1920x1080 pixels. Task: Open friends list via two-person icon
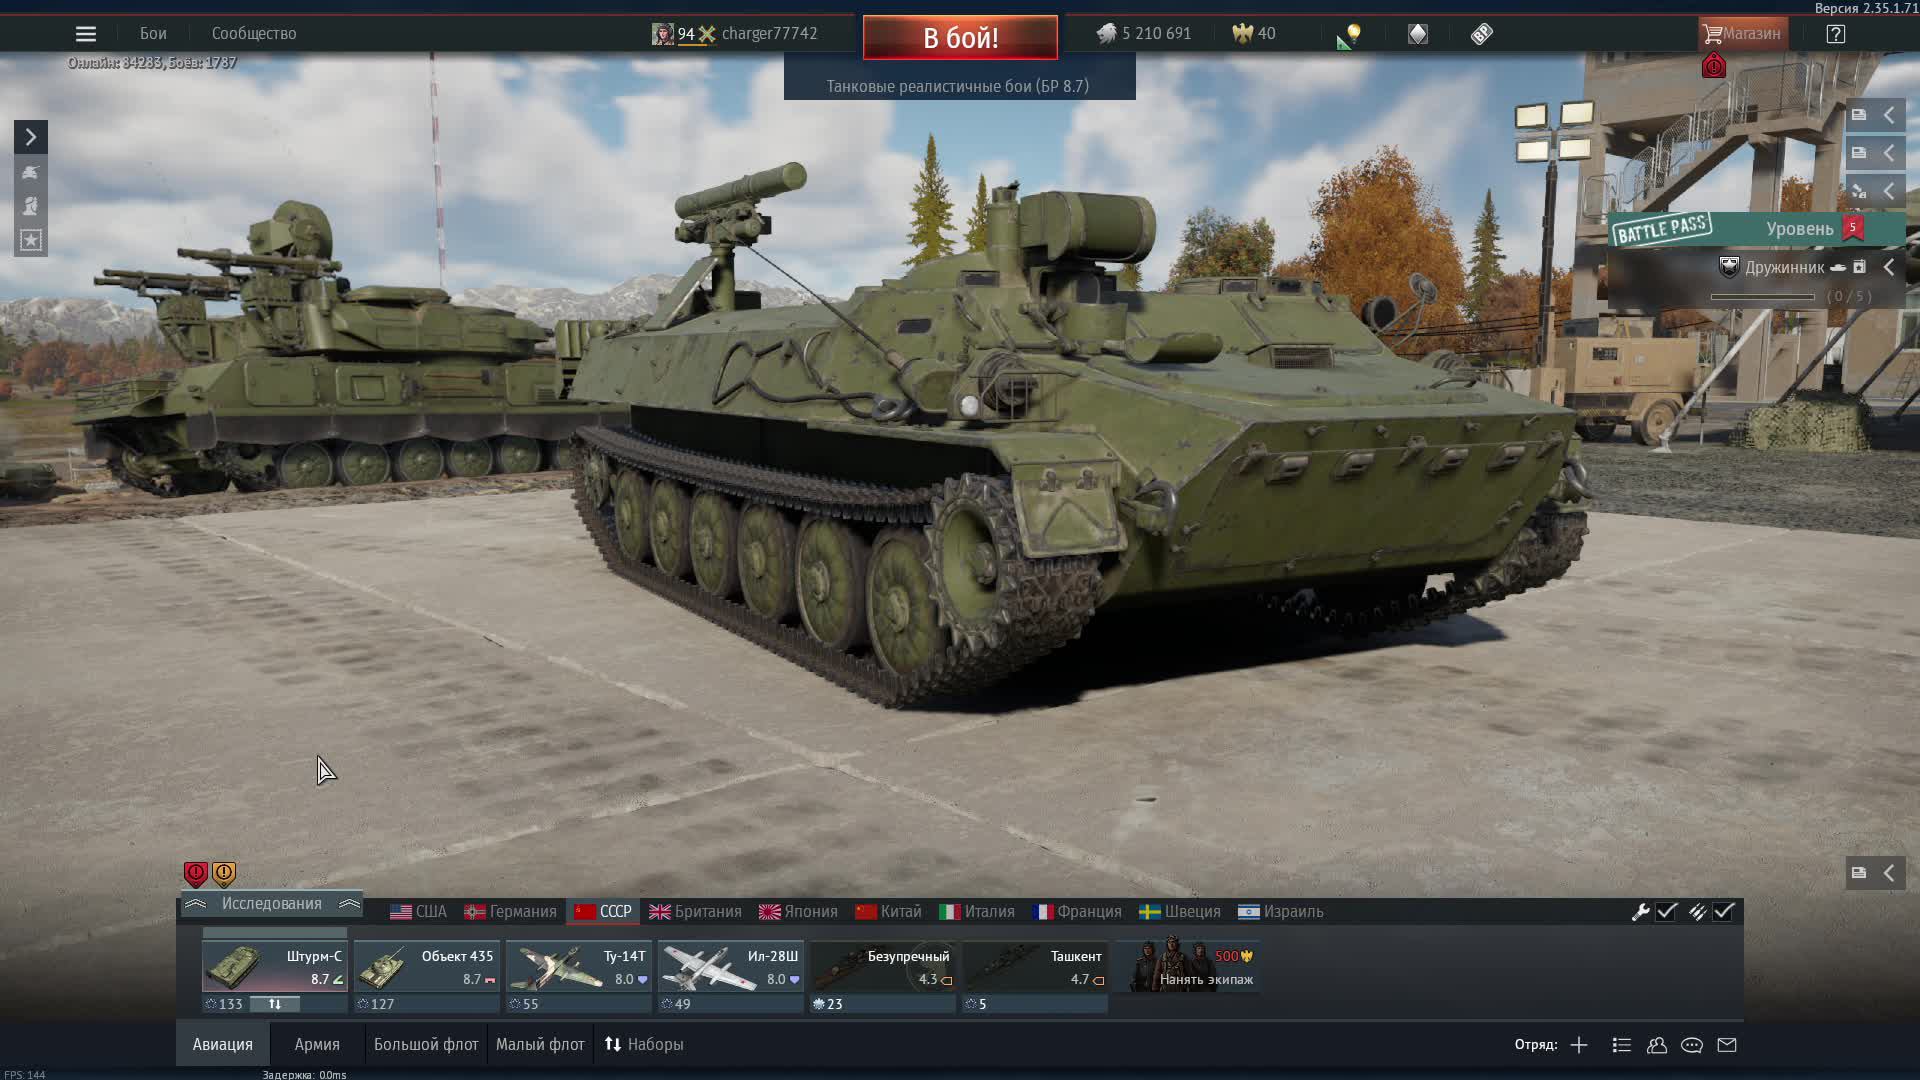[1657, 1045]
